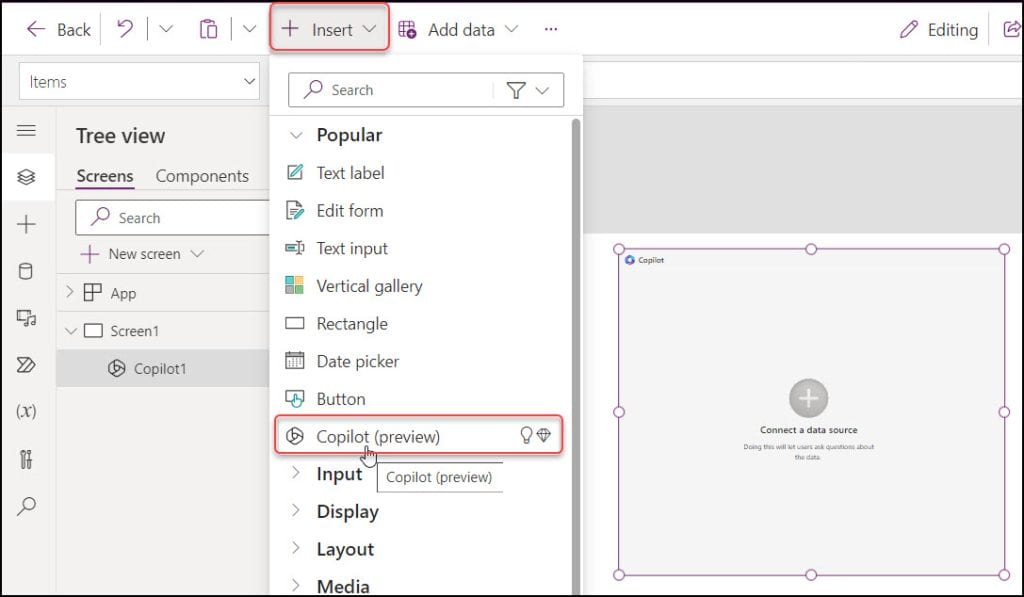Expand the Display category
The width and height of the screenshot is (1024, 597).
[x=296, y=510]
